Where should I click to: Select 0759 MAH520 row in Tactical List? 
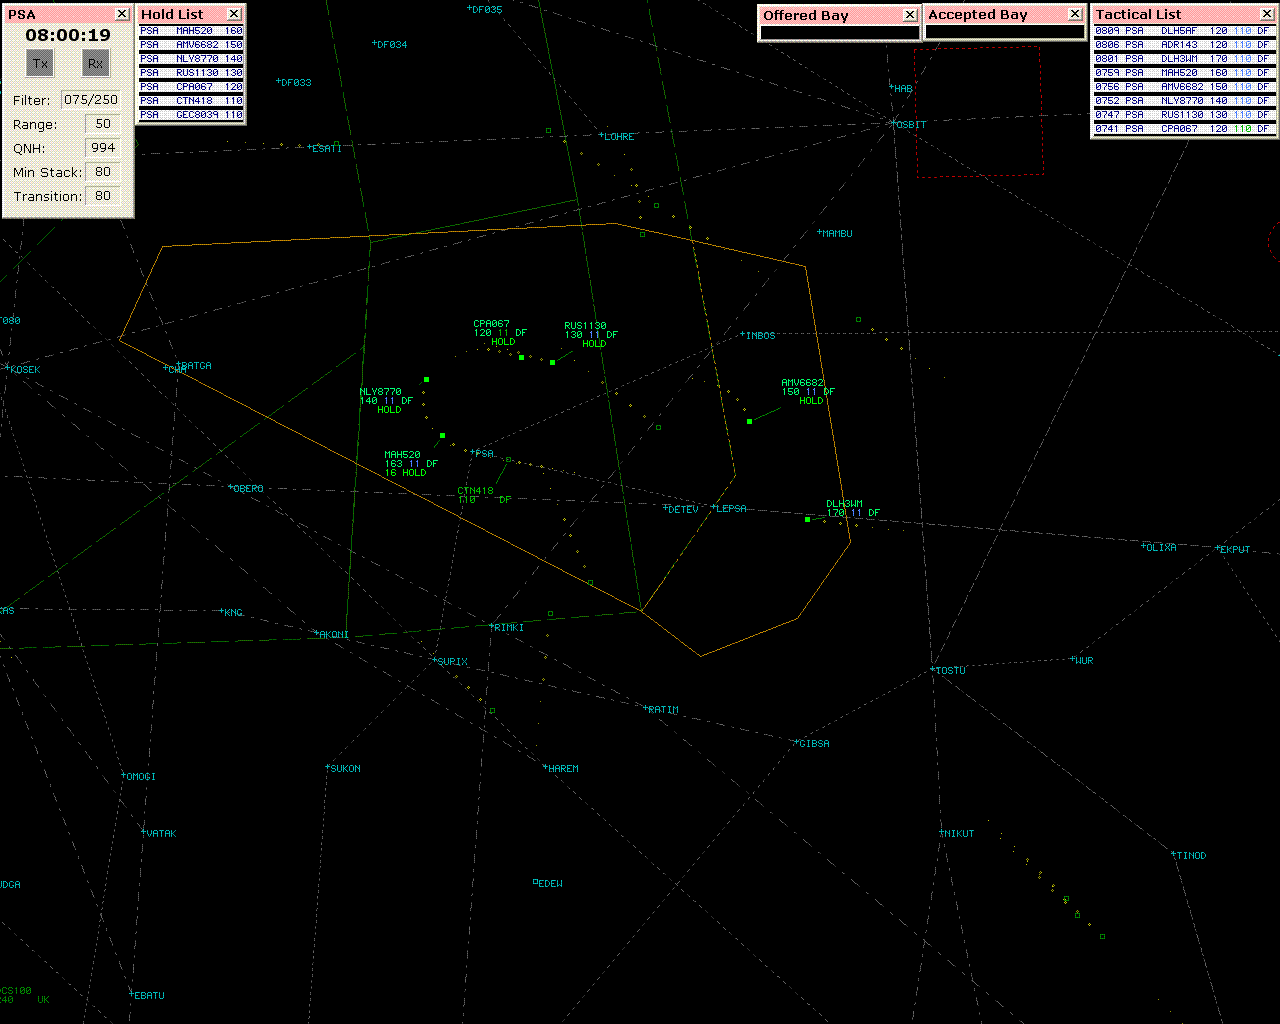(x=1182, y=73)
